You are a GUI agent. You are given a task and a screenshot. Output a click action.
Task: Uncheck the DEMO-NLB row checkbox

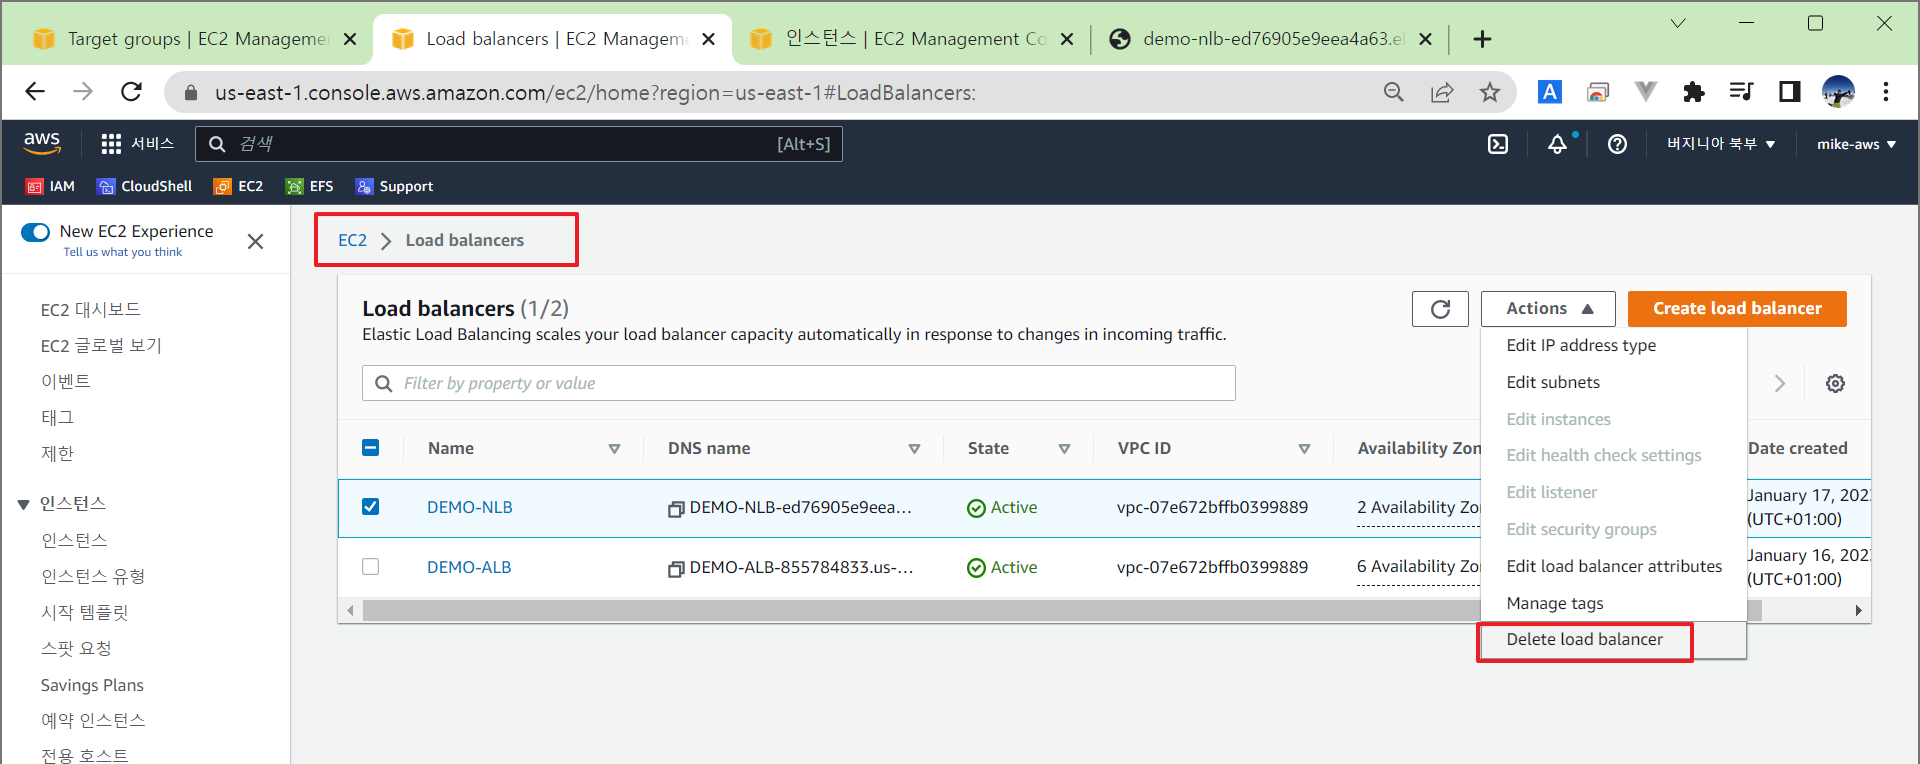(x=370, y=506)
